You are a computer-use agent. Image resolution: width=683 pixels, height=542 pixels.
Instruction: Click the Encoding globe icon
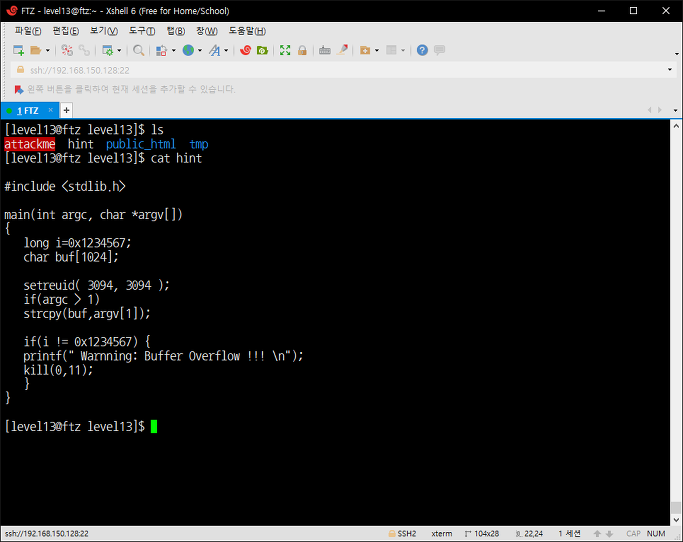(188, 51)
